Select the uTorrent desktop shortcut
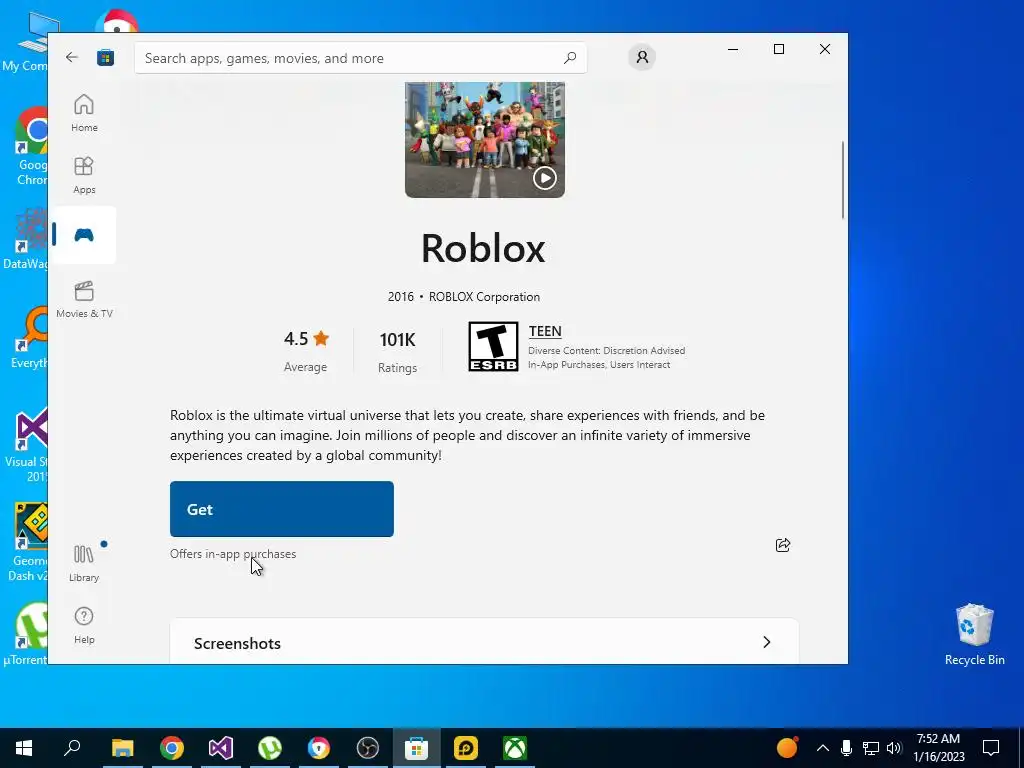Image resolution: width=1024 pixels, height=768 pixels. pos(26,633)
